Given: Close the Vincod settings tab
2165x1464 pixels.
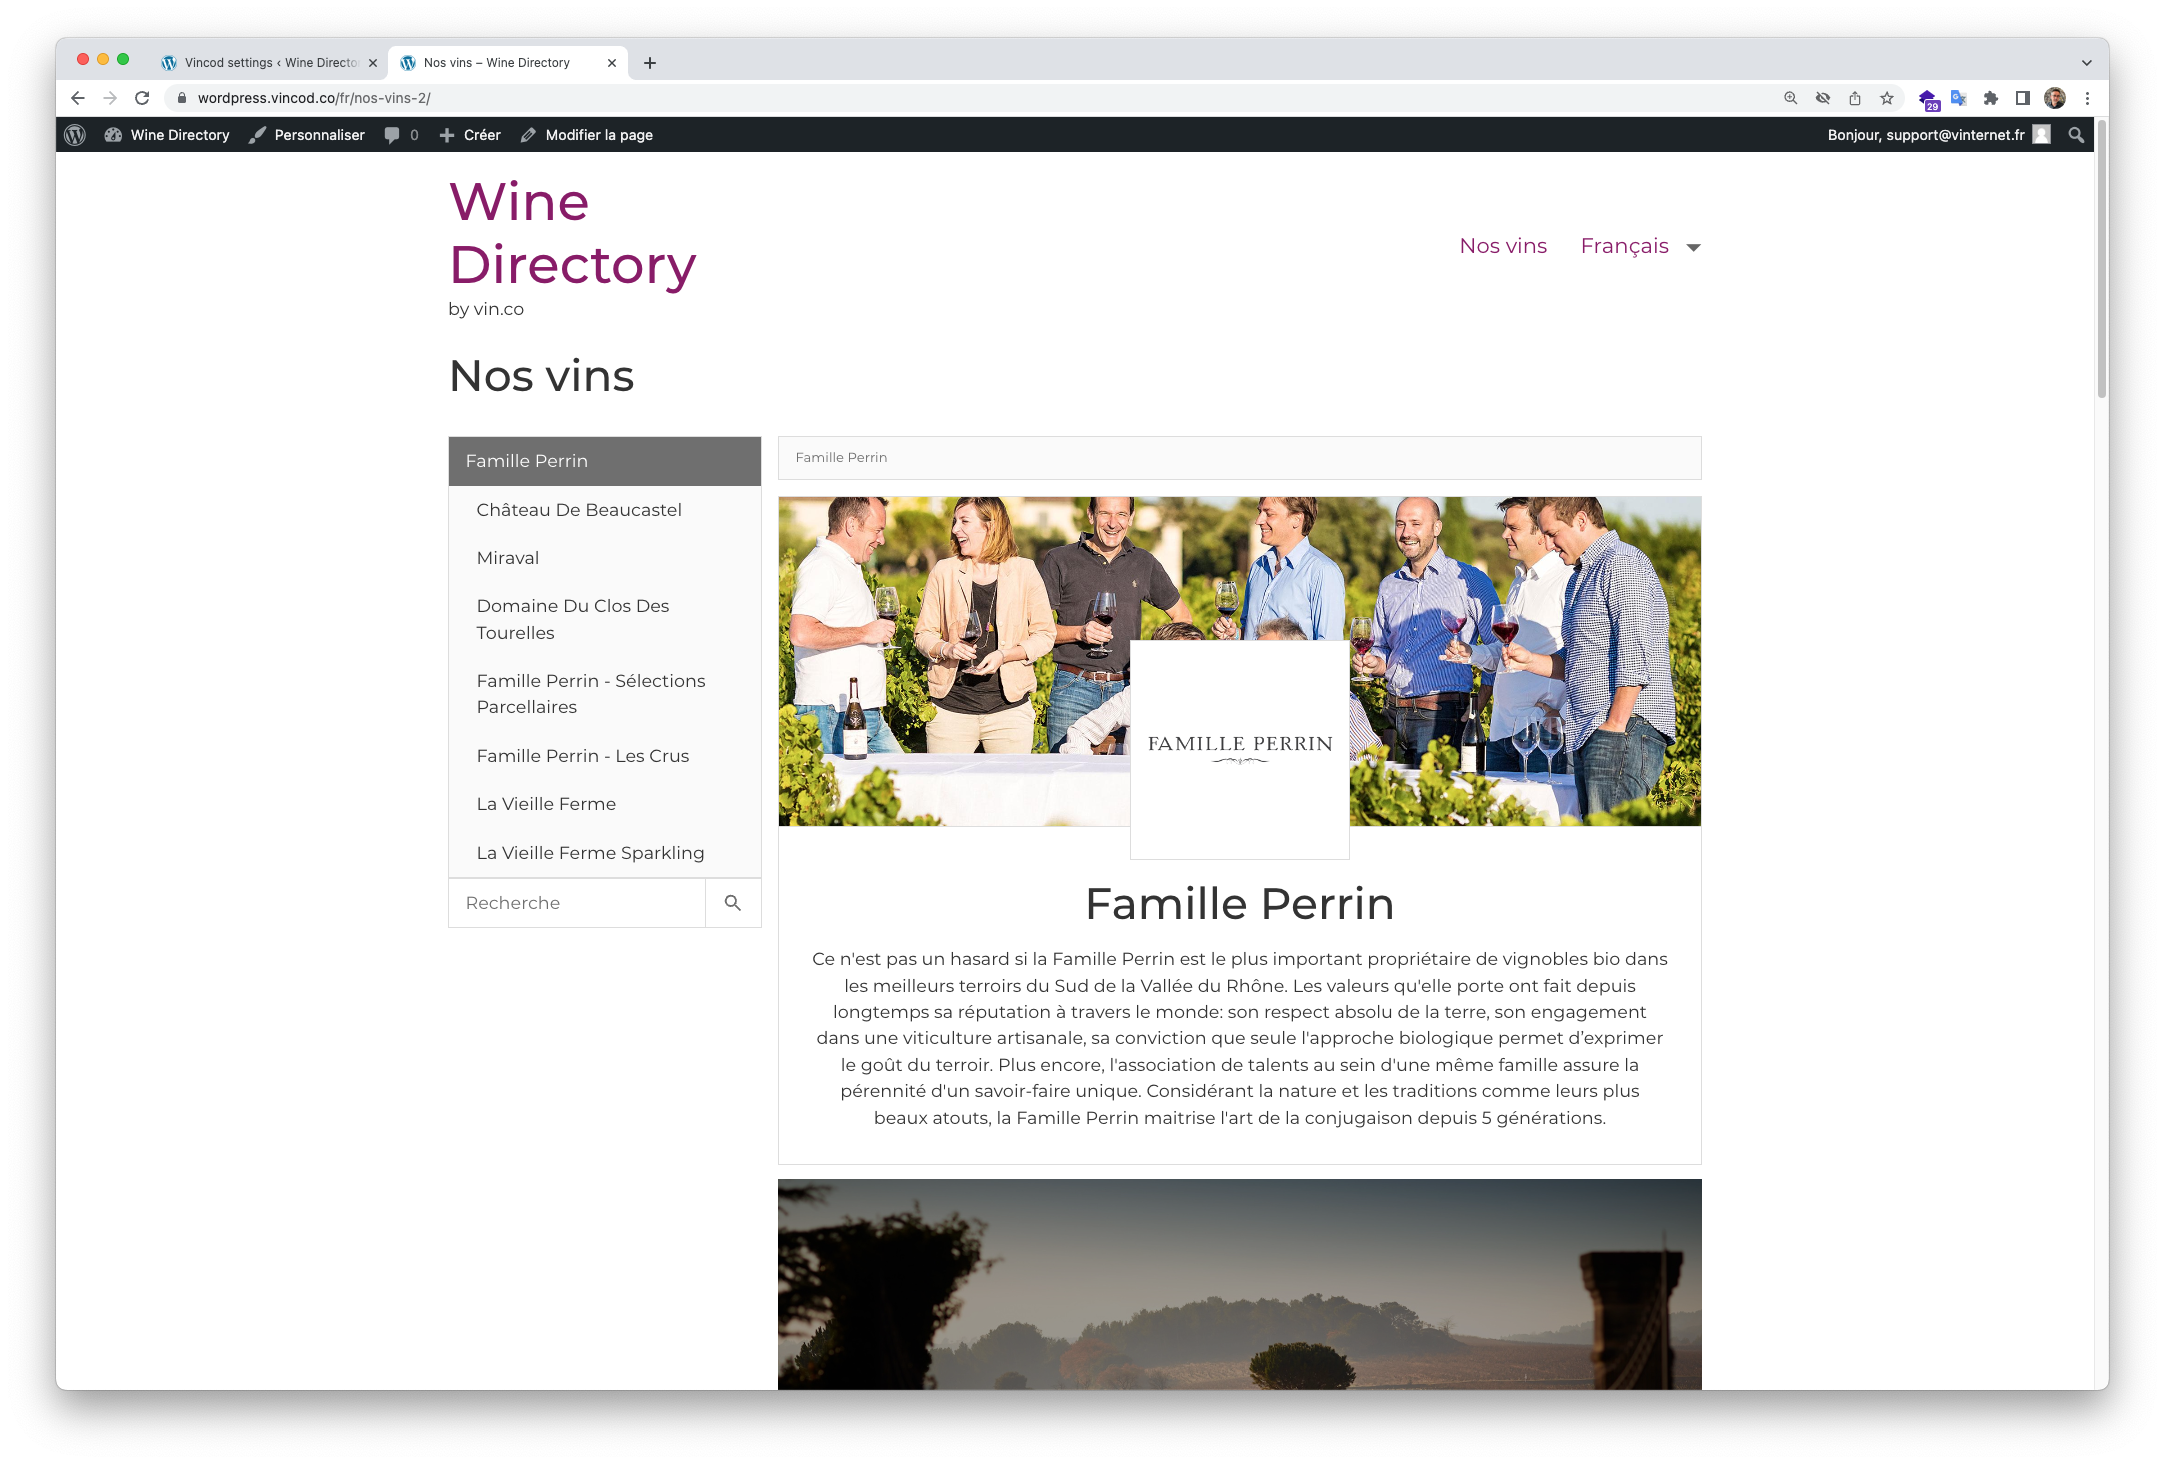Looking at the screenshot, I should point(373,63).
